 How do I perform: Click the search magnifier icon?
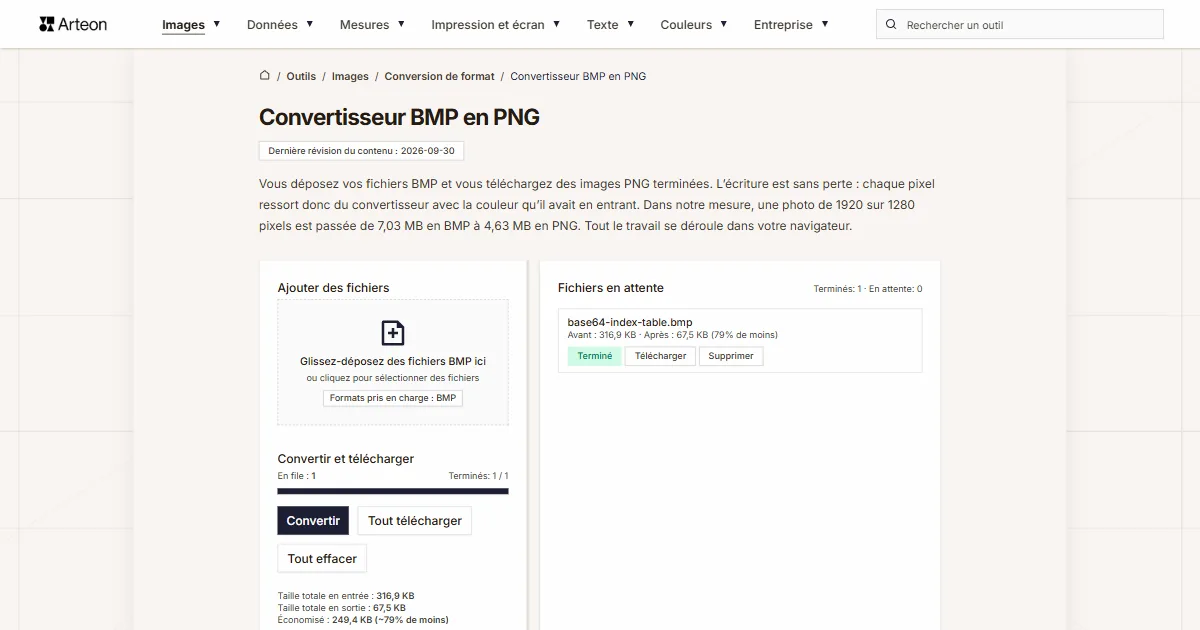pyautogui.click(x=892, y=24)
